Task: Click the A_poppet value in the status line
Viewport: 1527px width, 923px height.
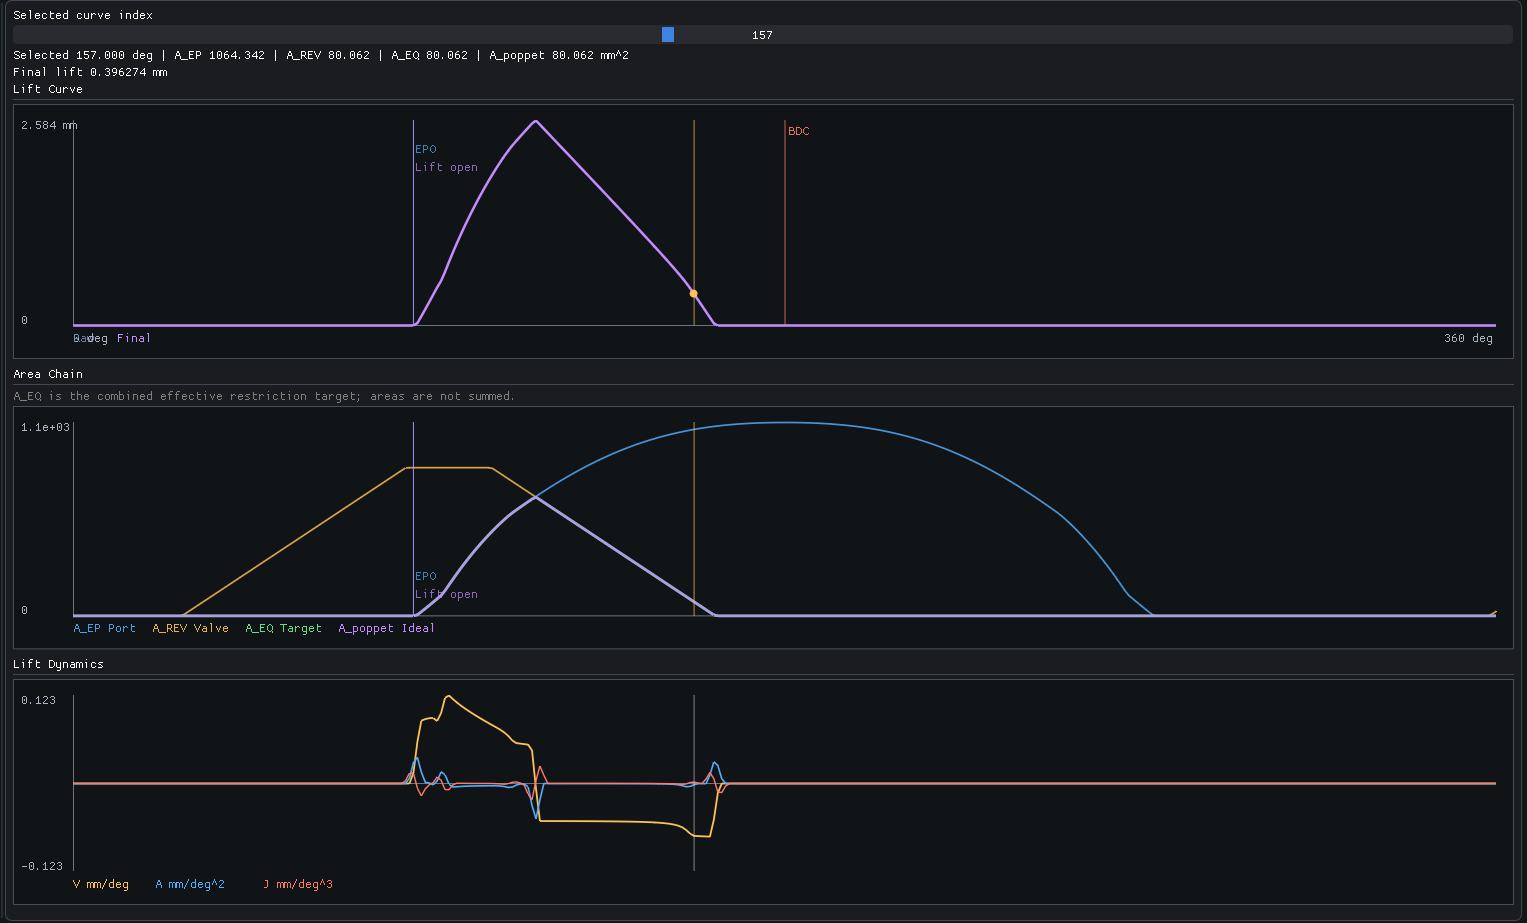Action: 559,55
